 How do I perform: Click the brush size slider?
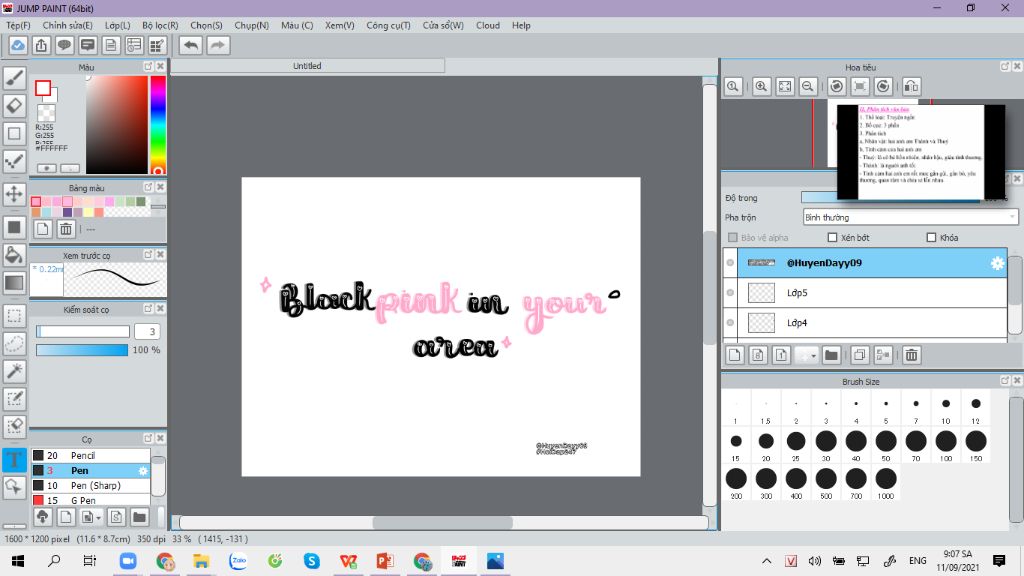click(x=83, y=332)
